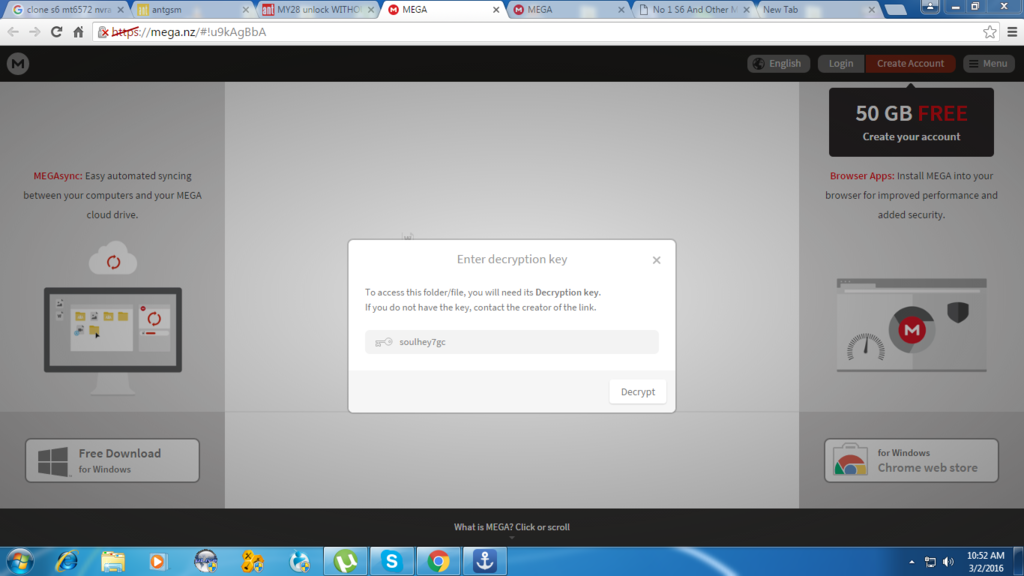Click the 50 GB FREE create account banner
1024x576 pixels.
911,122
